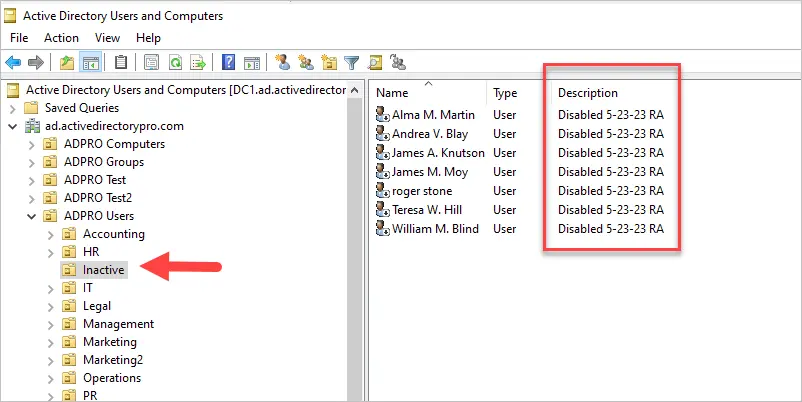Select the Inactive OU in the tree
802x402 pixels.
coord(103,270)
